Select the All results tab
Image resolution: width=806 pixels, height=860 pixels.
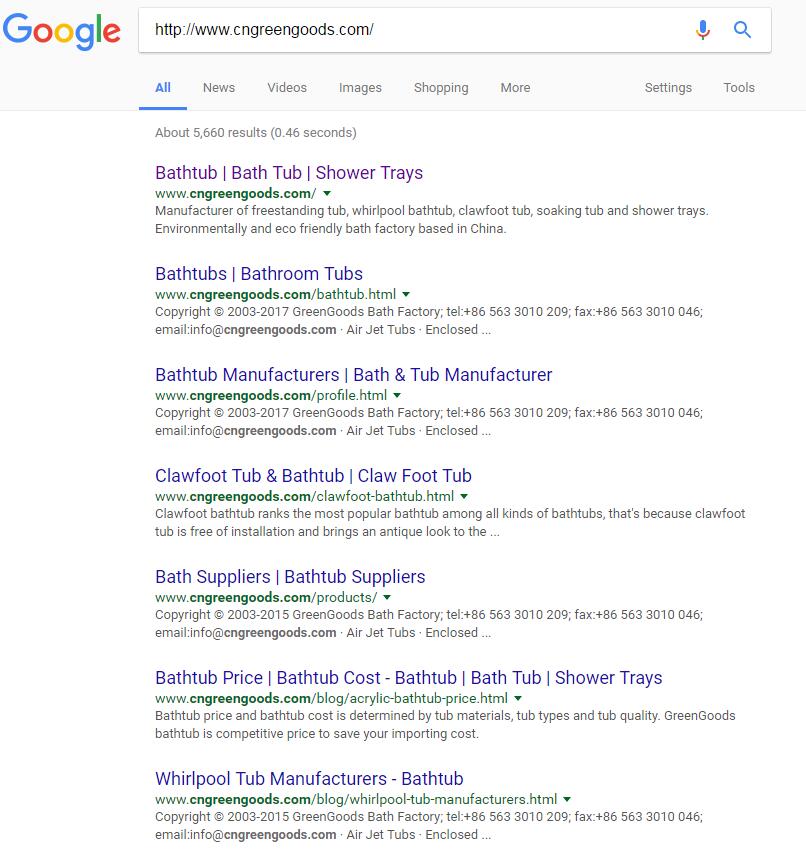[x=163, y=88]
